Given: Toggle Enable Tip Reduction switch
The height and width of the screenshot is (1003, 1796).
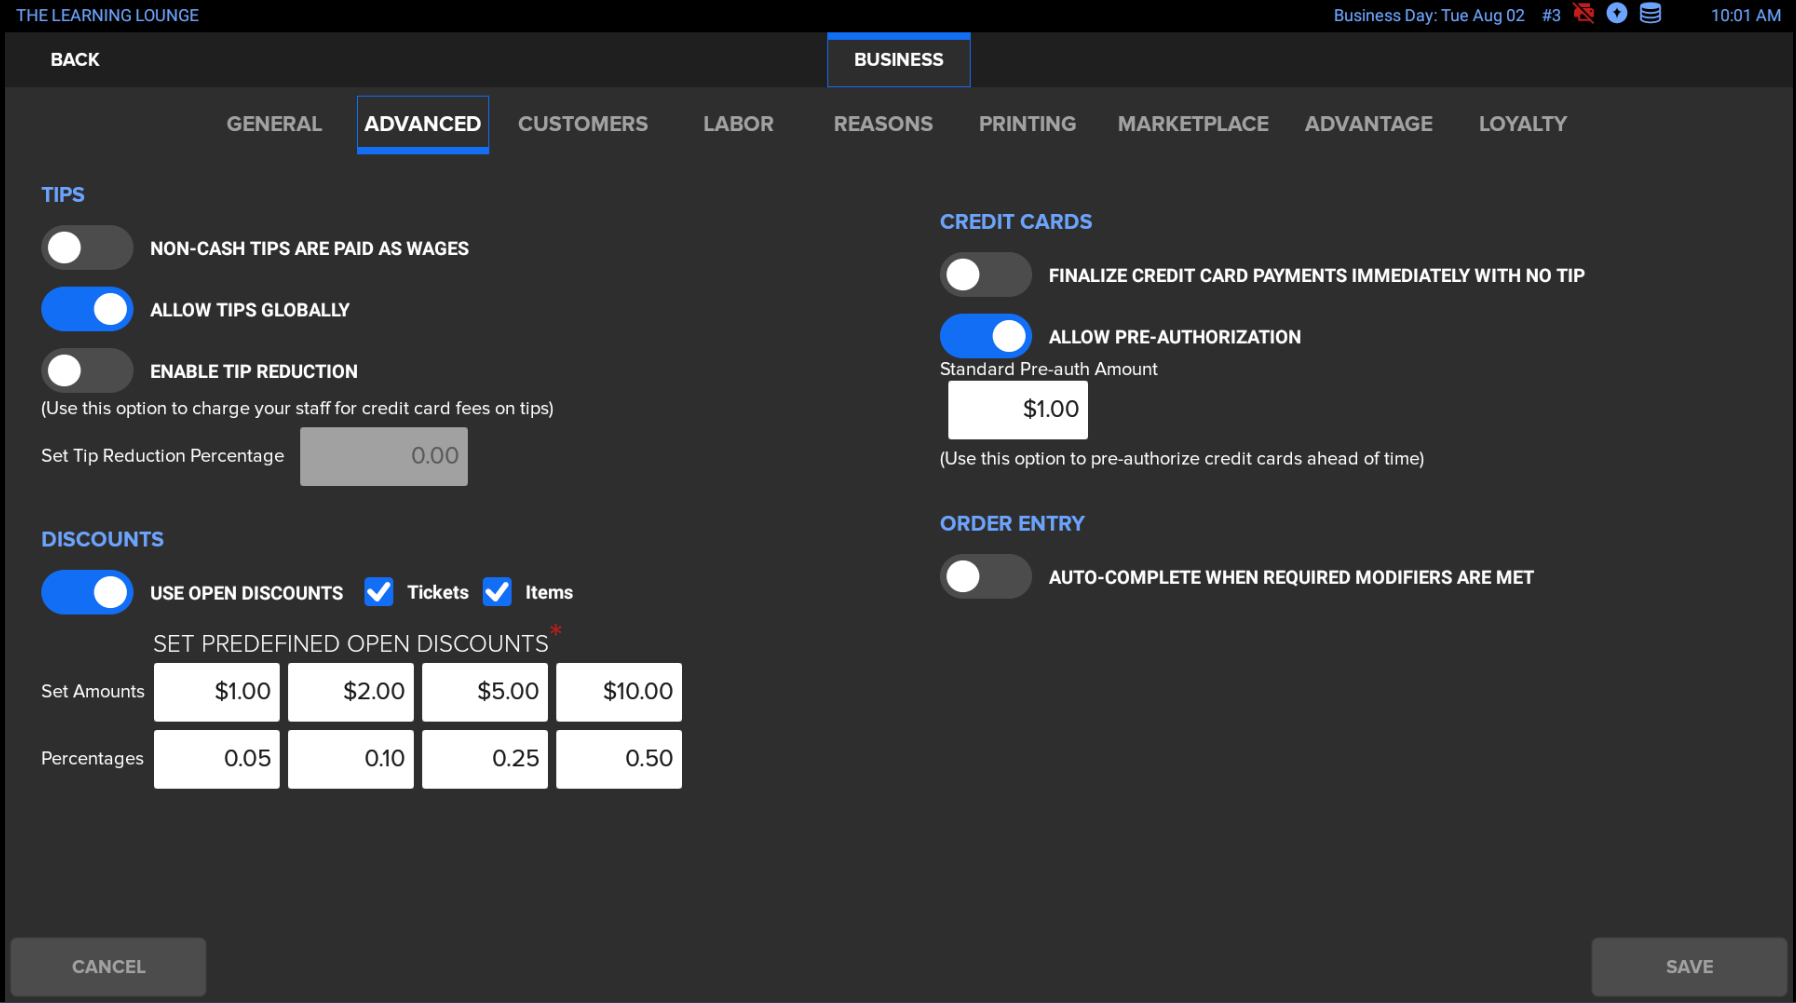Looking at the screenshot, I should 87,371.
